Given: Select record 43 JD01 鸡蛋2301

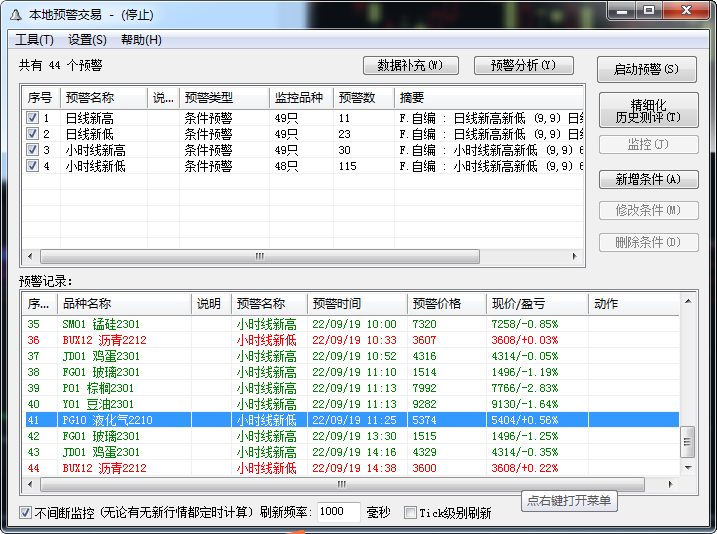Looking at the screenshot, I should (x=352, y=452).
